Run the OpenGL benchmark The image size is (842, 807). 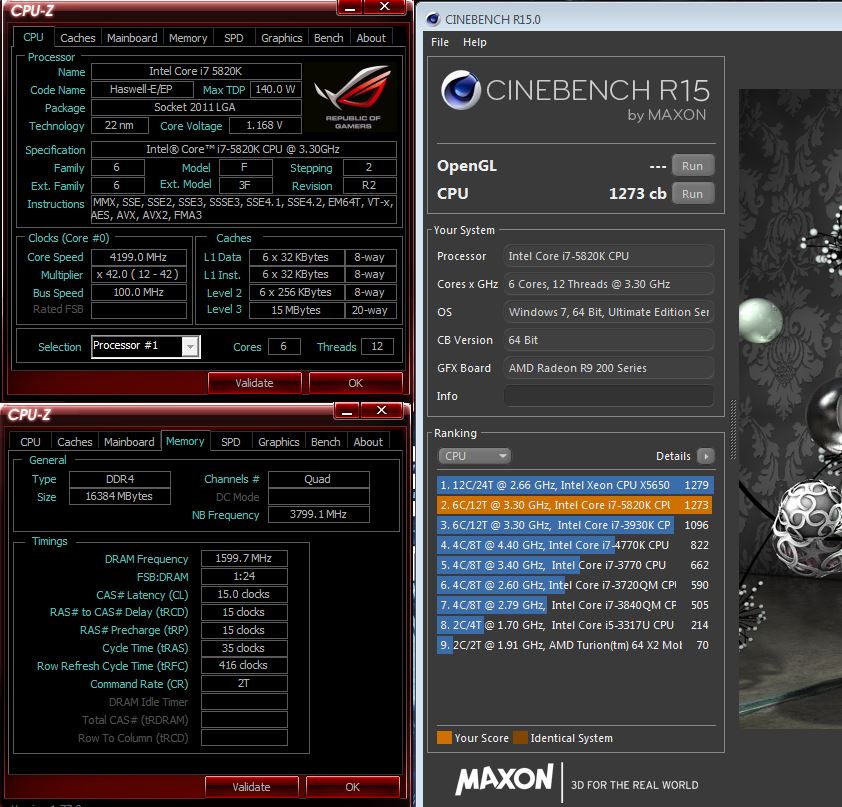pyautogui.click(x=692, y=166)
